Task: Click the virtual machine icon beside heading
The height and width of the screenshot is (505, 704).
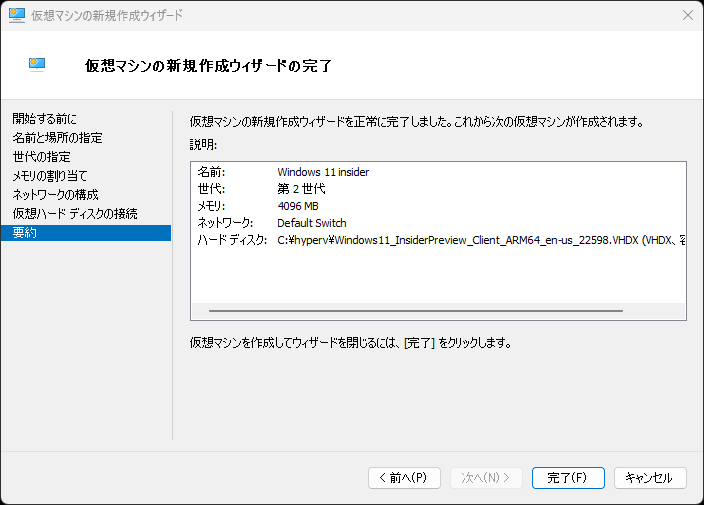Action: (x=37, y=65)
